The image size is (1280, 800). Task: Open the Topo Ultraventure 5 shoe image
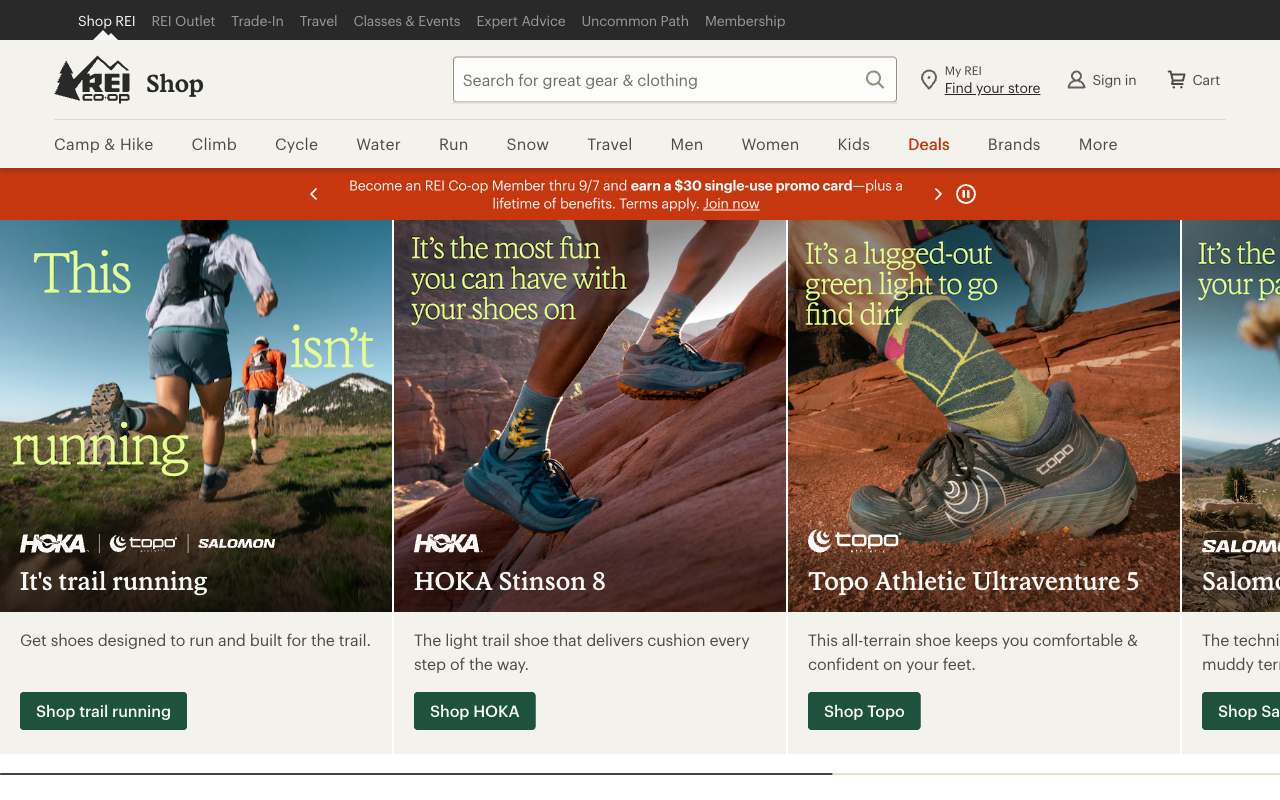coord(984,416)
